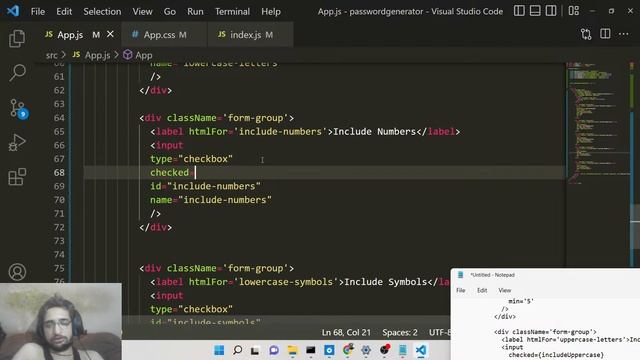Open the Windows Start menu
This screenshot has width=640, height=360.
(219, 350)
